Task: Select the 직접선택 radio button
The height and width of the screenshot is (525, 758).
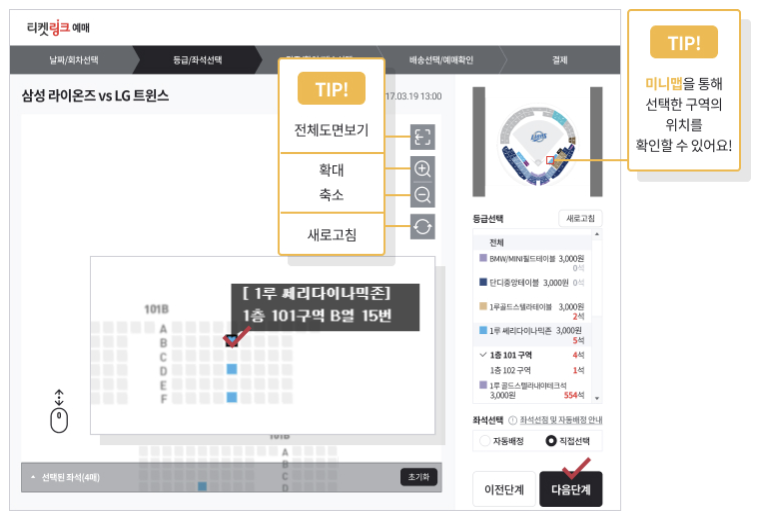Action: (x=551, y=441)
